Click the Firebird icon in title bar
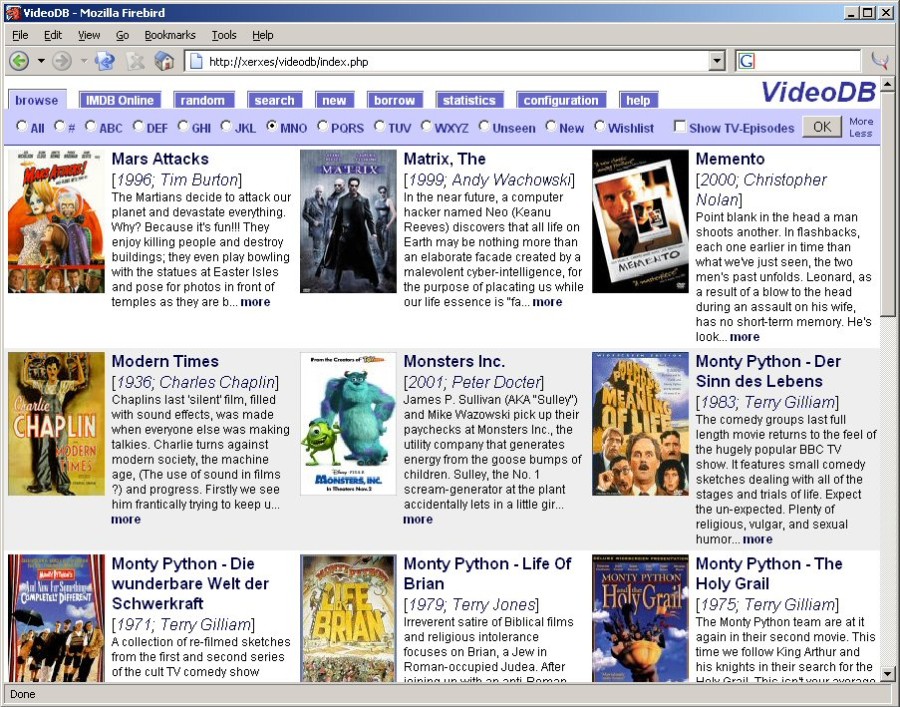Screen dimensions: 900x707 (x=13, y=12)
